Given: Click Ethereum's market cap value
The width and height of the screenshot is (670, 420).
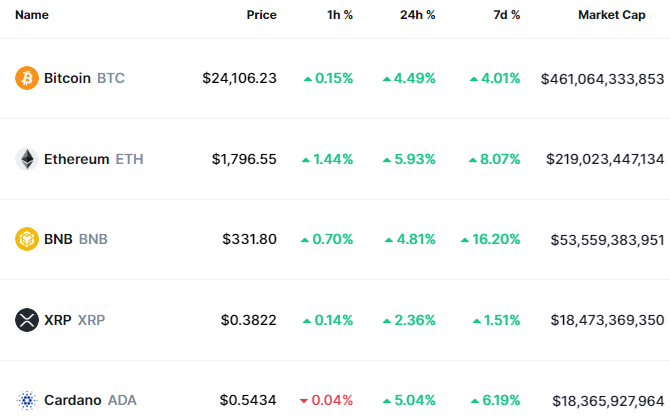Looking at the screenshot, I should [x=604, y=159].
